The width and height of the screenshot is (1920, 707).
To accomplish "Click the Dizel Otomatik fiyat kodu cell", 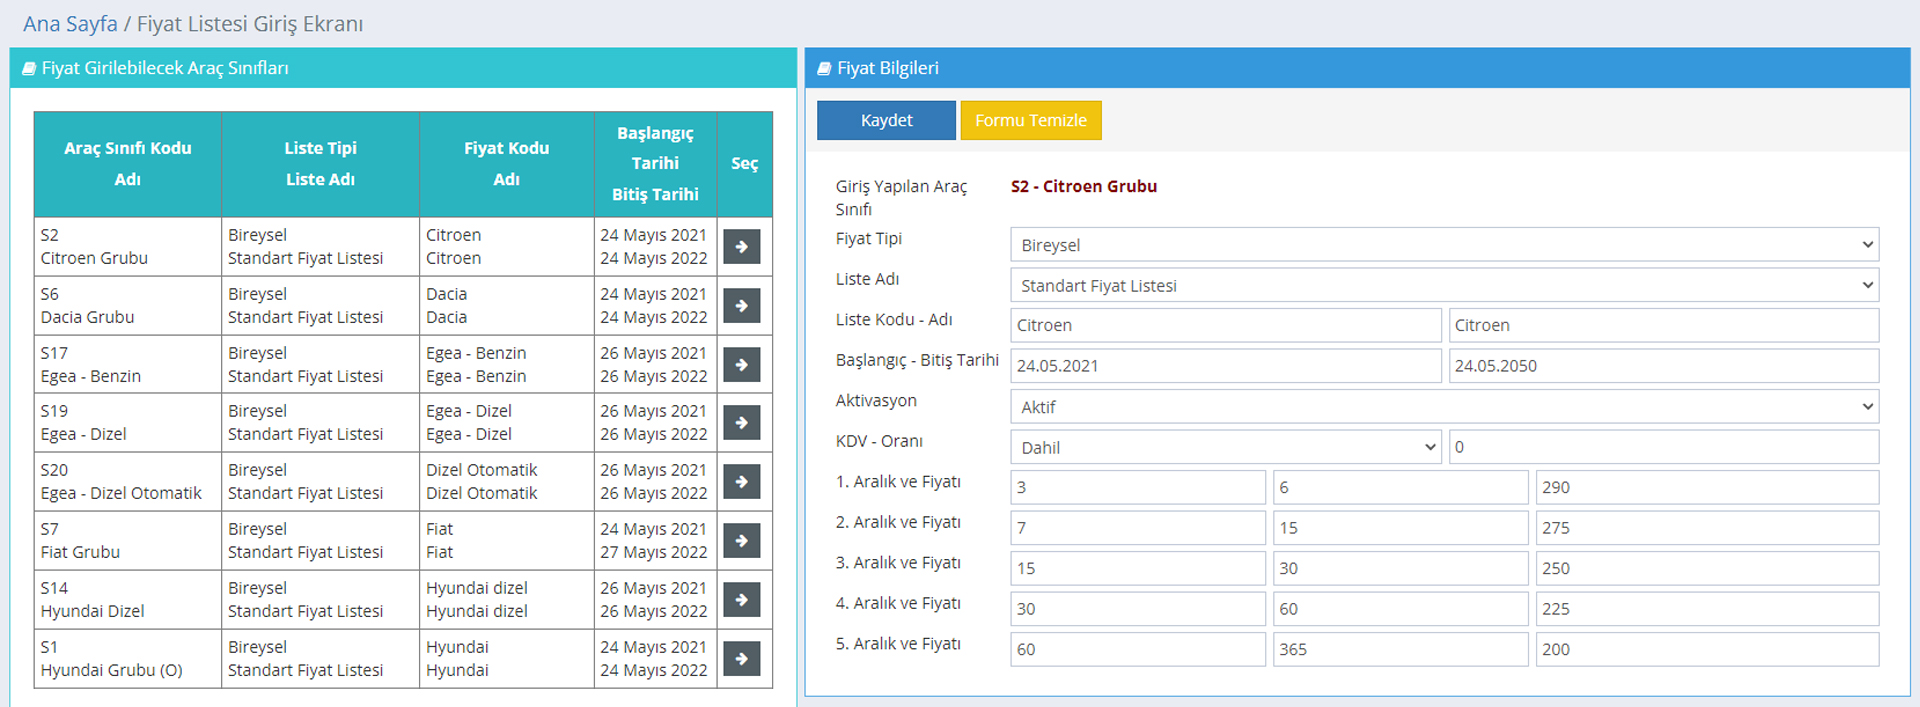I will pyautogui.click(x=507, y=482).
